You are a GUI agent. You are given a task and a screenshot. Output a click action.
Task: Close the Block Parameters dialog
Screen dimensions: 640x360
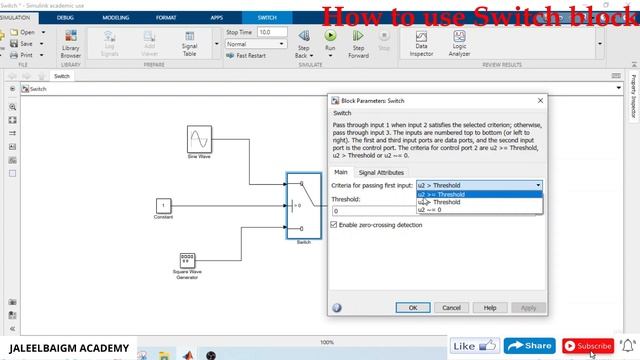tap(540, 100)
